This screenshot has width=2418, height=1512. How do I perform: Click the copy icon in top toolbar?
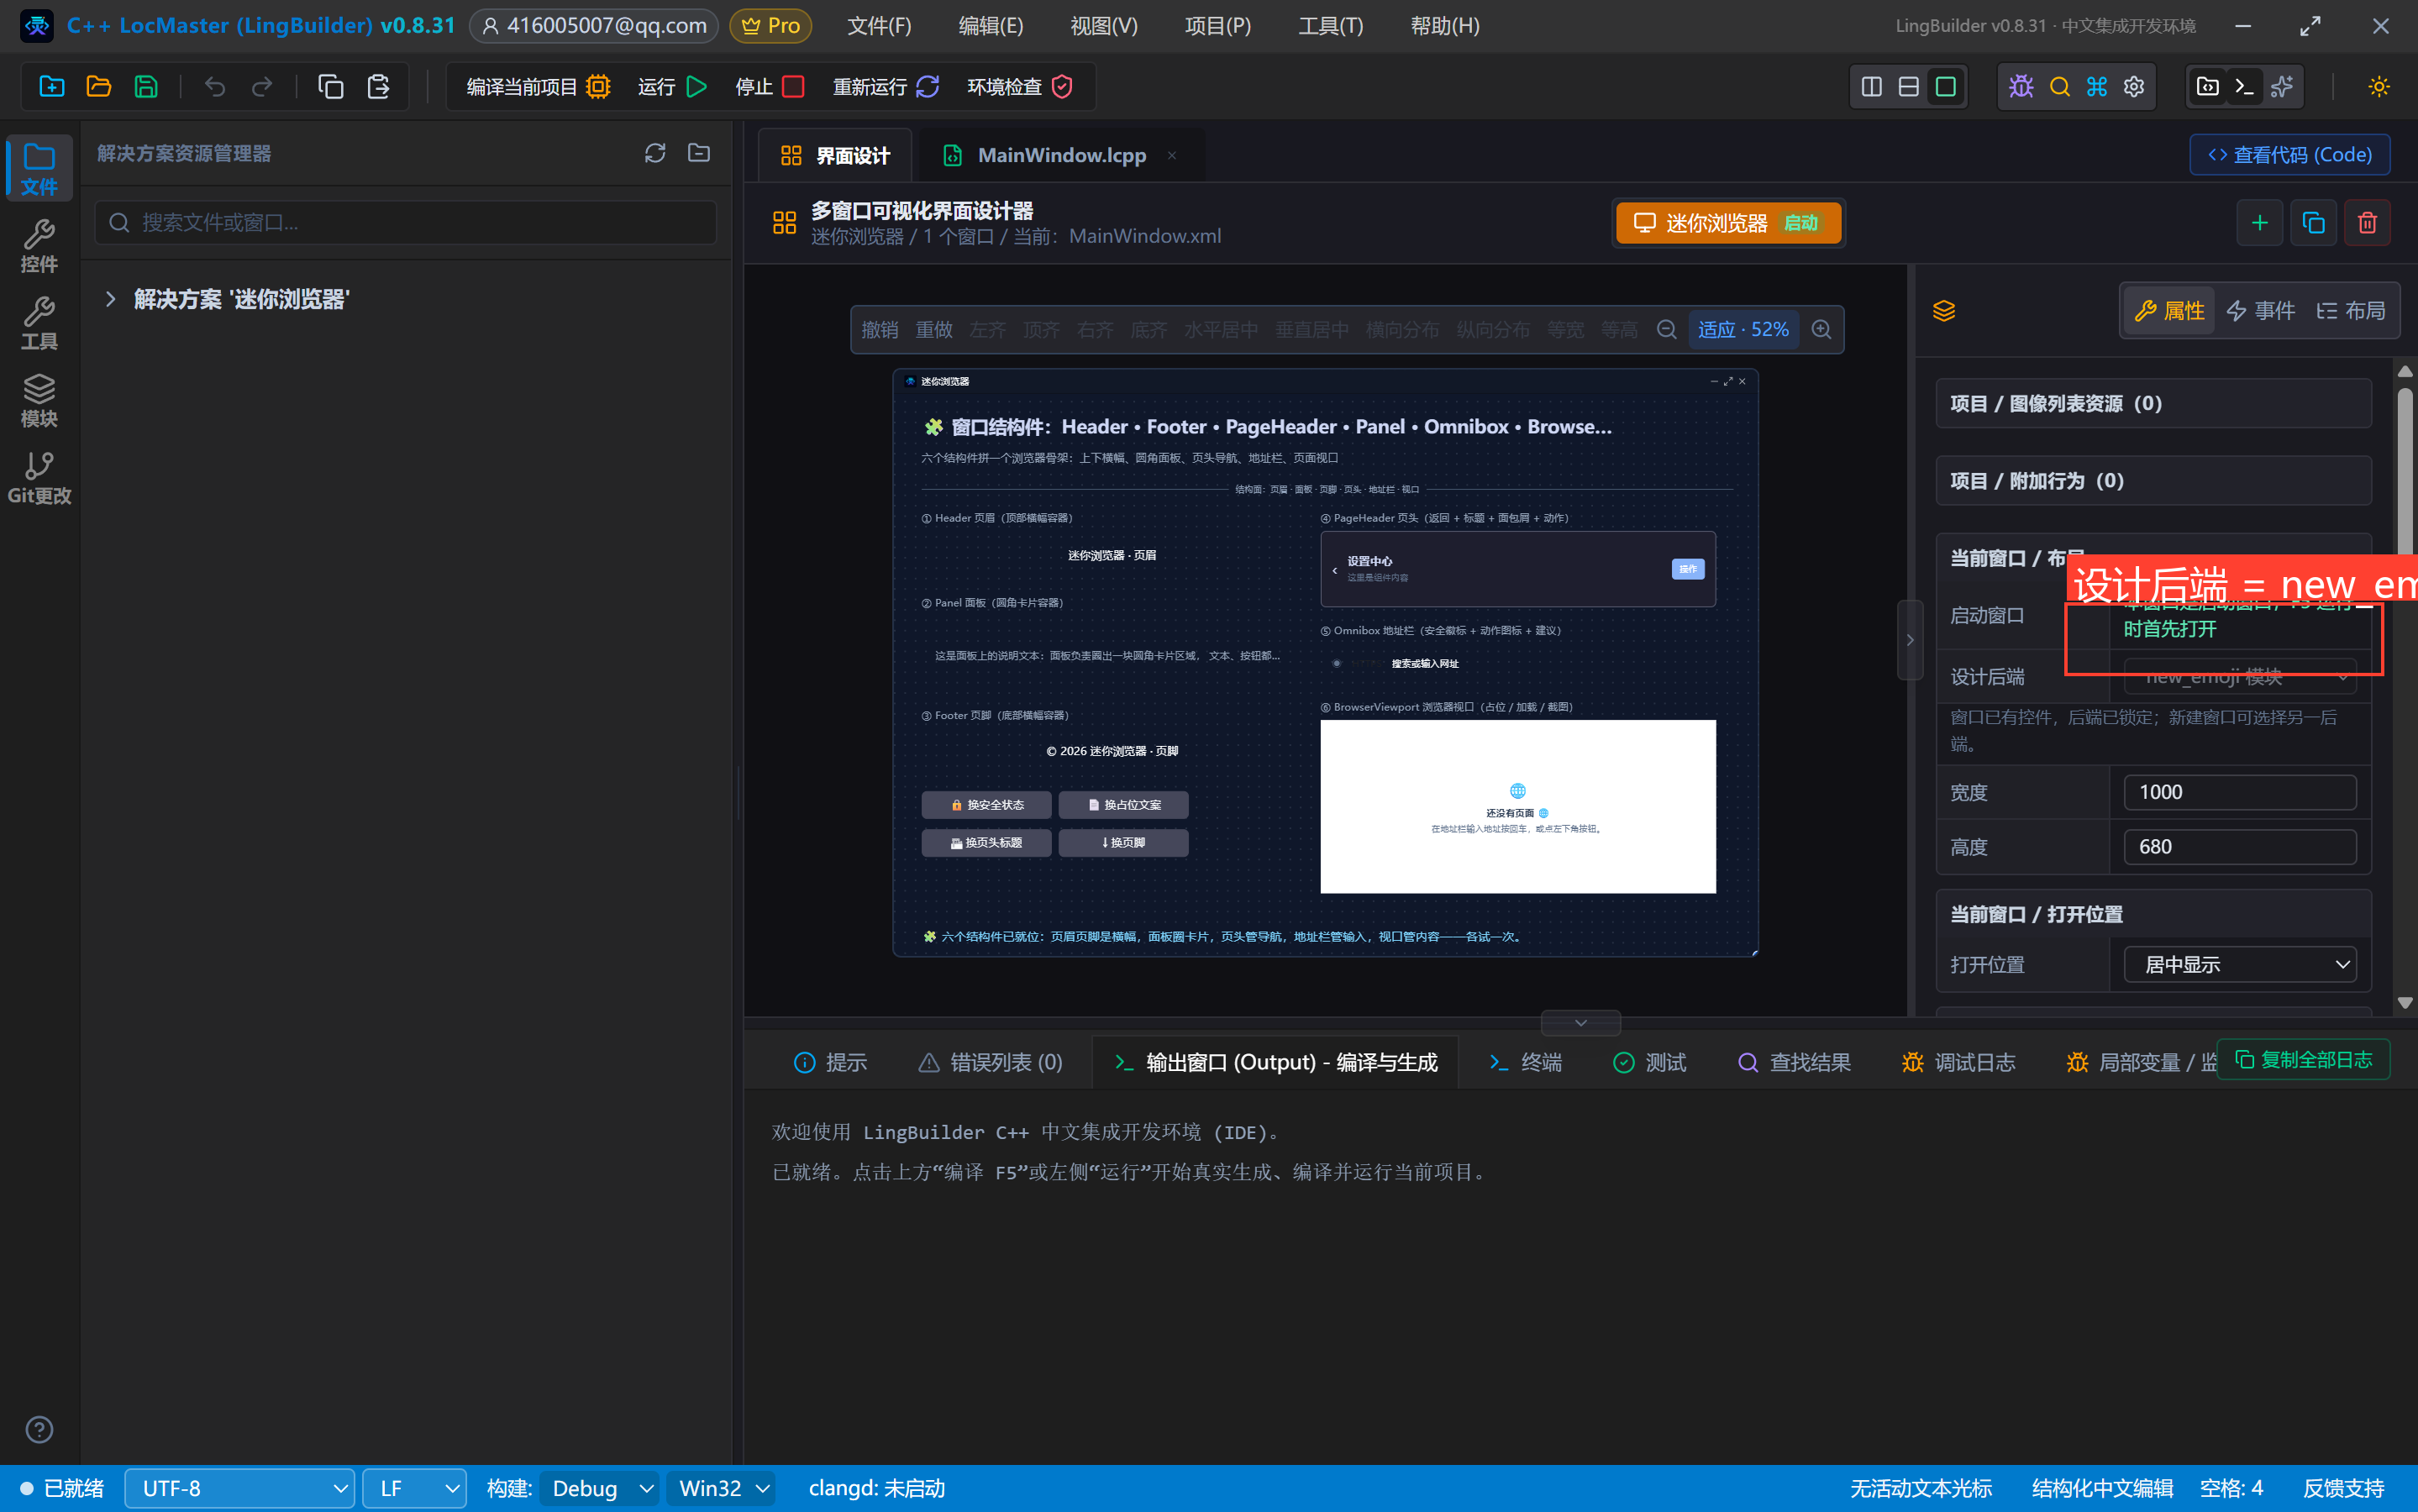[331, 87]
